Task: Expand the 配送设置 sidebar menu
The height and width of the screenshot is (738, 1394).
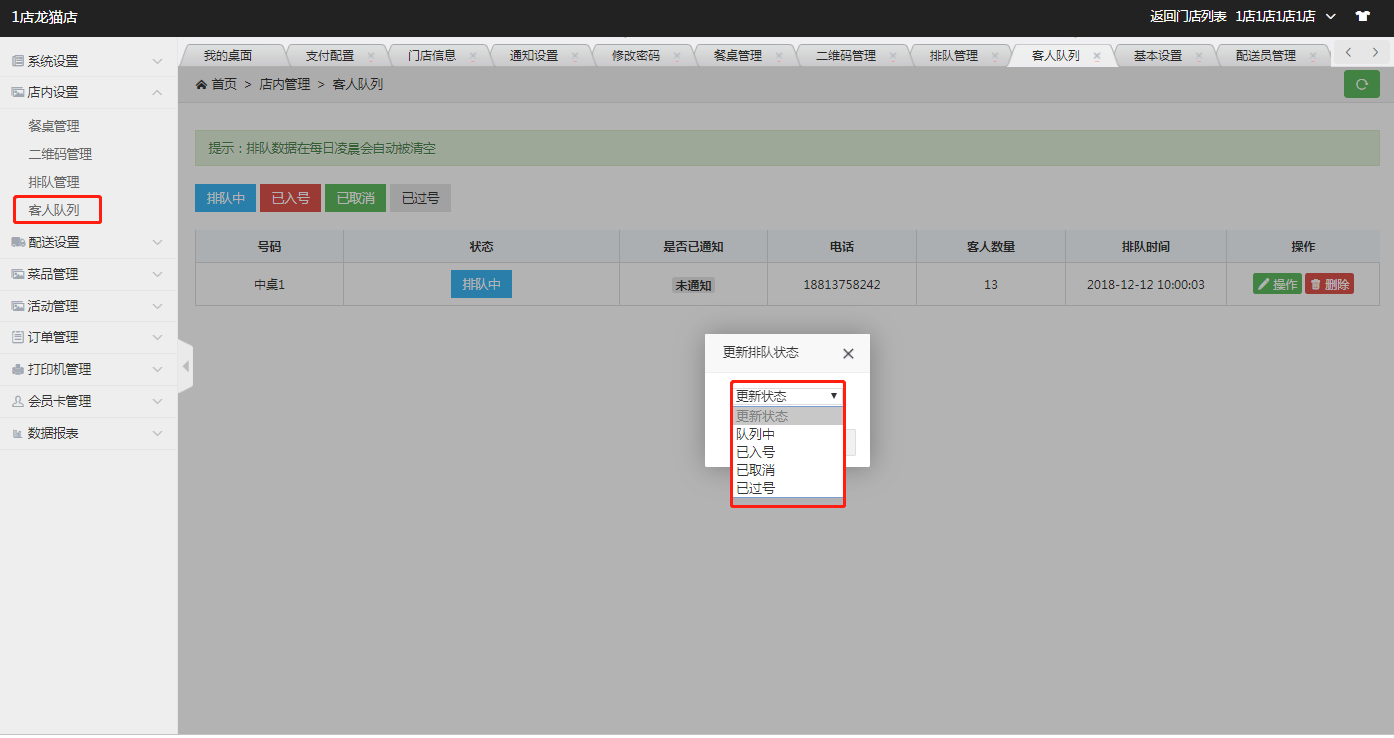Action: [x=88, y=242]
